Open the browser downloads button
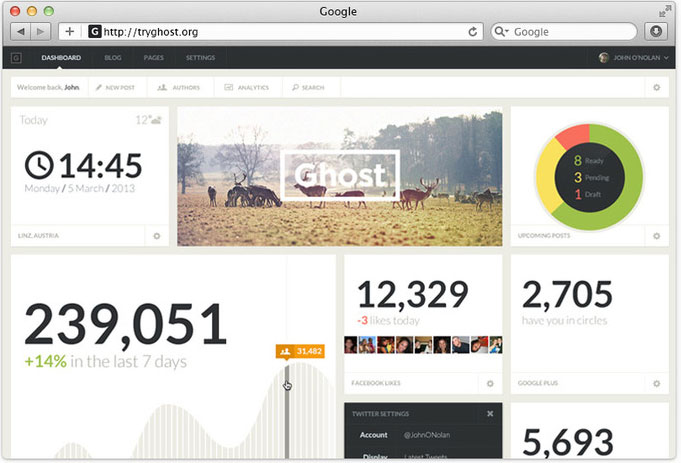Image resolution: width=681 pixels, height=463 pixels. 656,31
